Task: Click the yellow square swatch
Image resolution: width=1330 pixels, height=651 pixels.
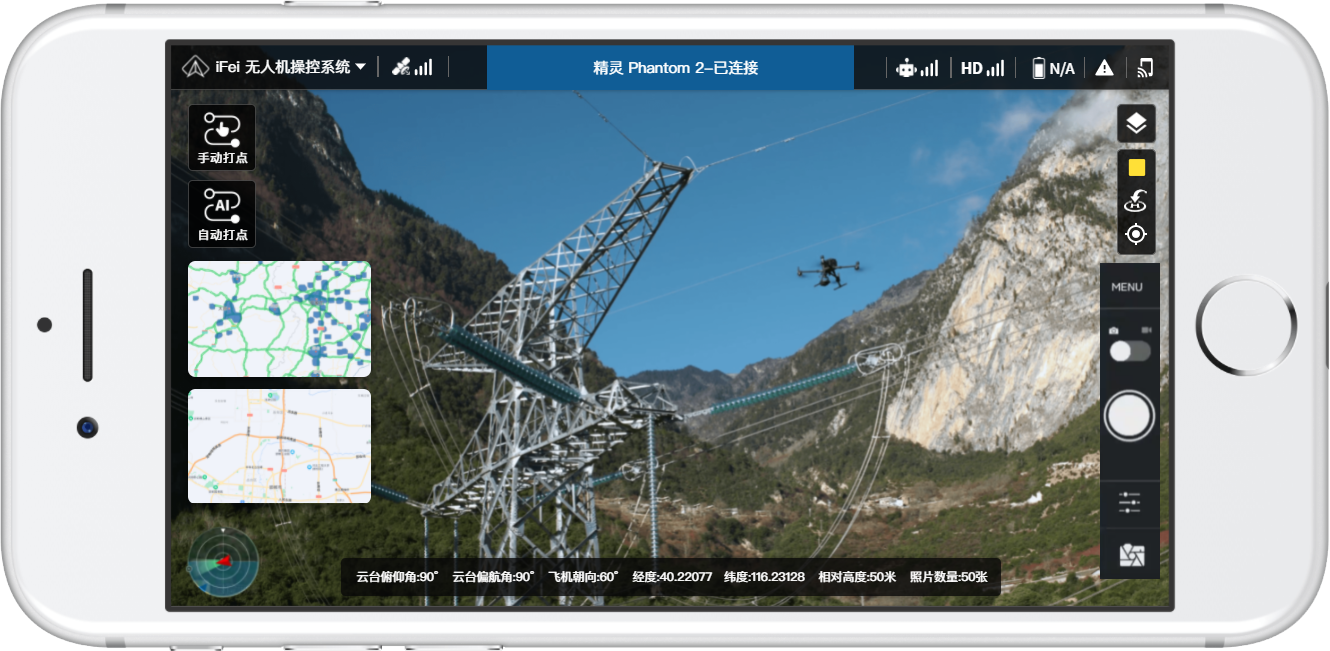Action: pyautogui.click(x=1136, y=168)
